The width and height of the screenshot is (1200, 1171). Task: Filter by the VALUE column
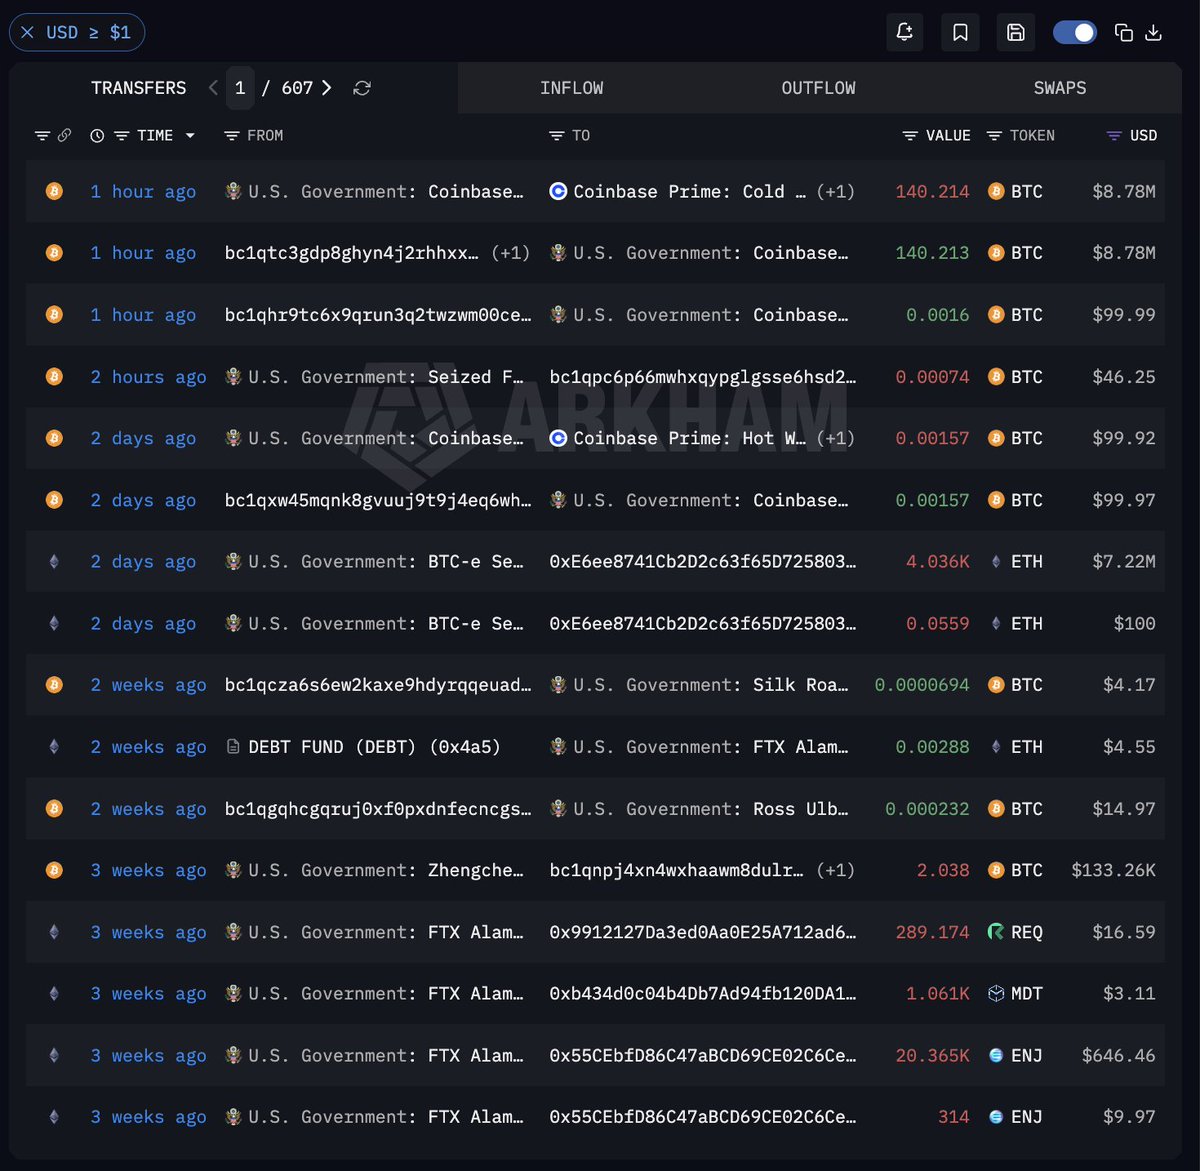point(910,136)
